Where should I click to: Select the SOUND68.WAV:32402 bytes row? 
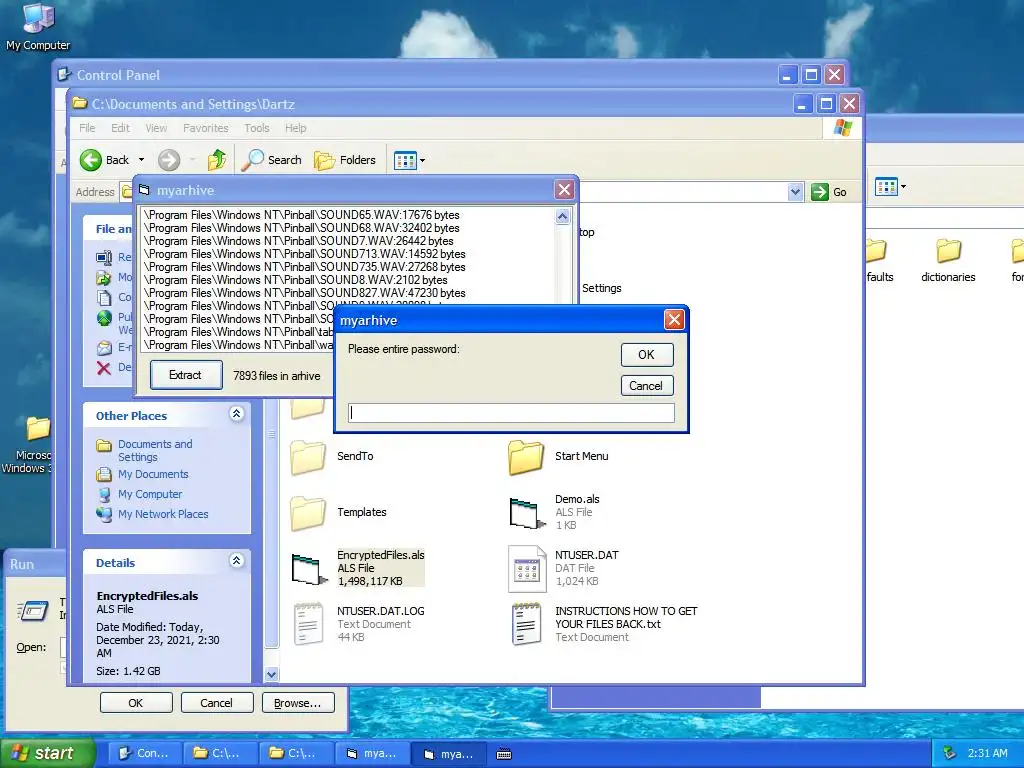[302, 228]
